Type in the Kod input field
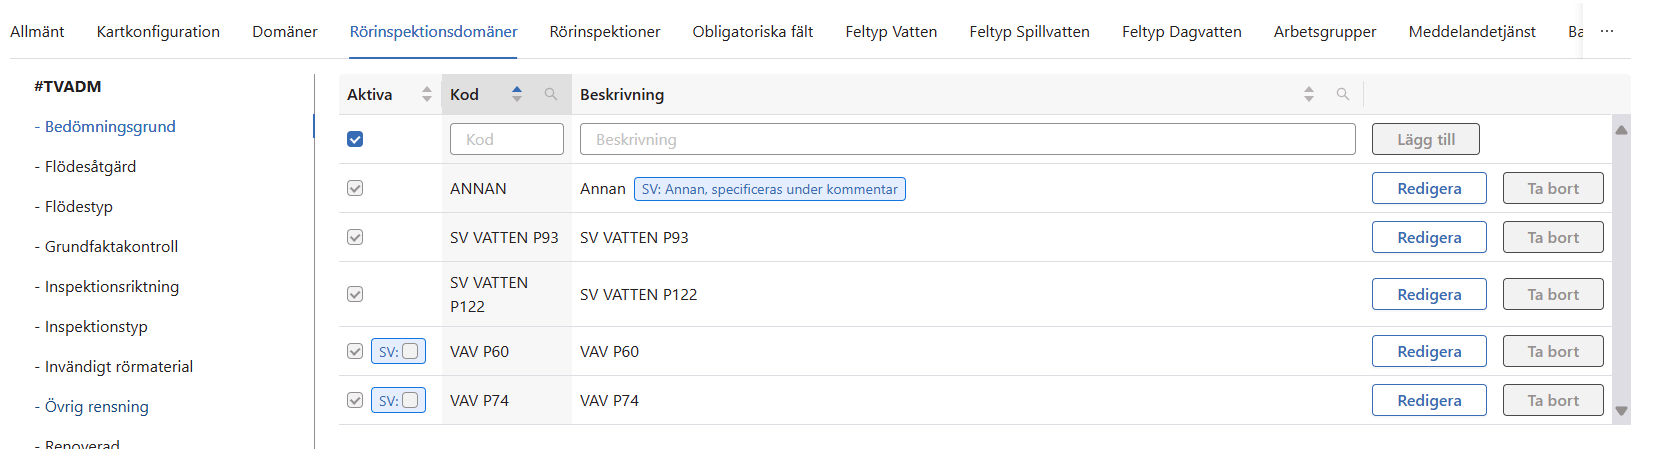The height and width of the screenshot is (449, 1654). coord(507,139)
